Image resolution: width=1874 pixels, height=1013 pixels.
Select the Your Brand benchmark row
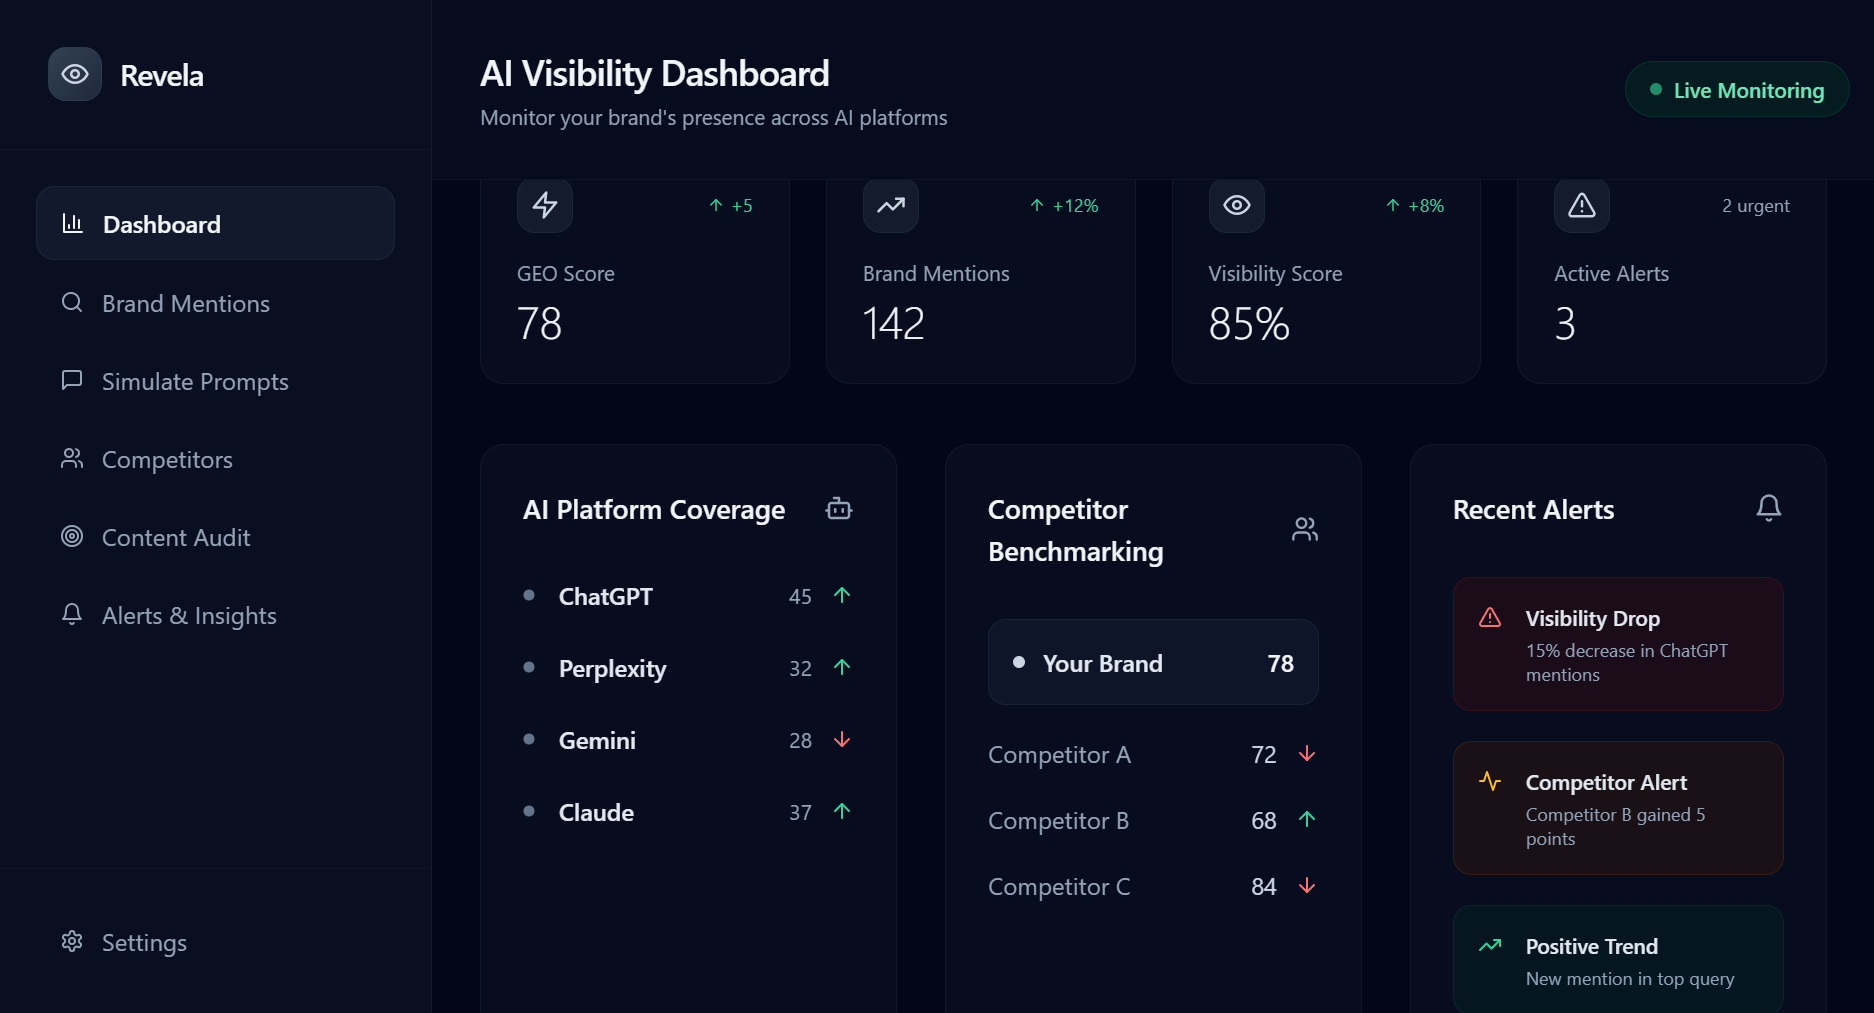[1153, 662]
